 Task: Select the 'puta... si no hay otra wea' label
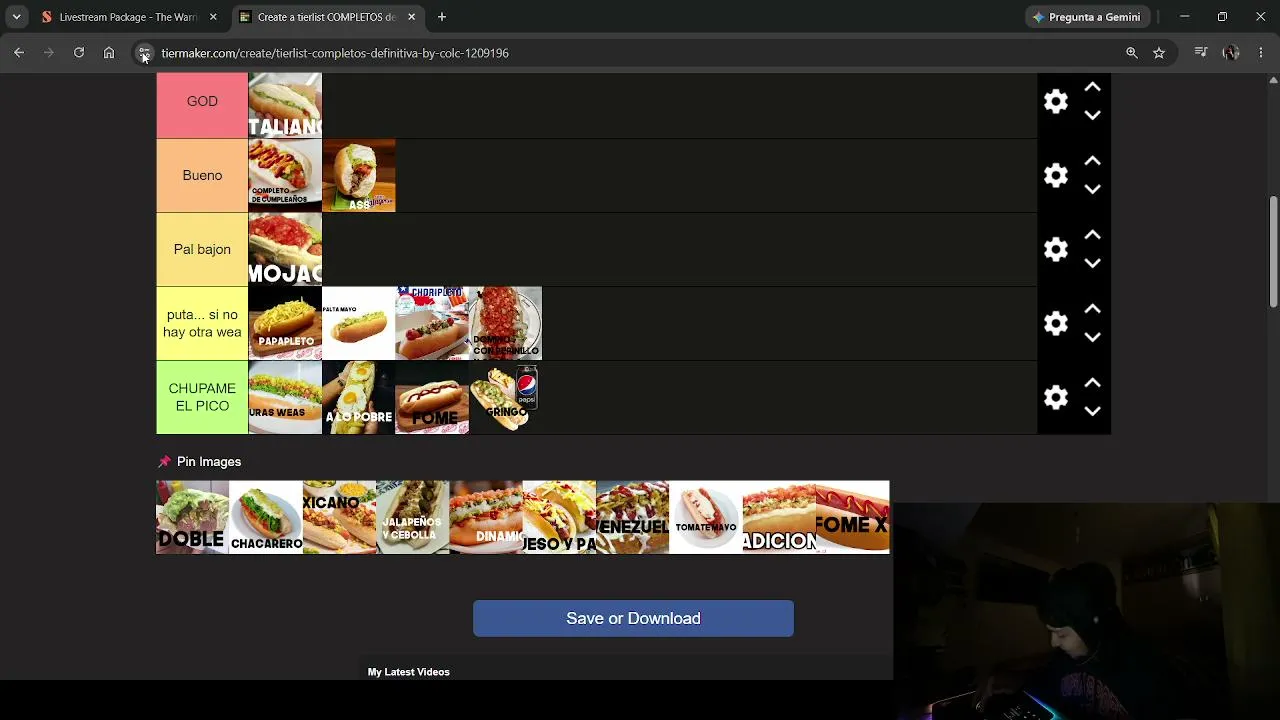coord(202,323)
